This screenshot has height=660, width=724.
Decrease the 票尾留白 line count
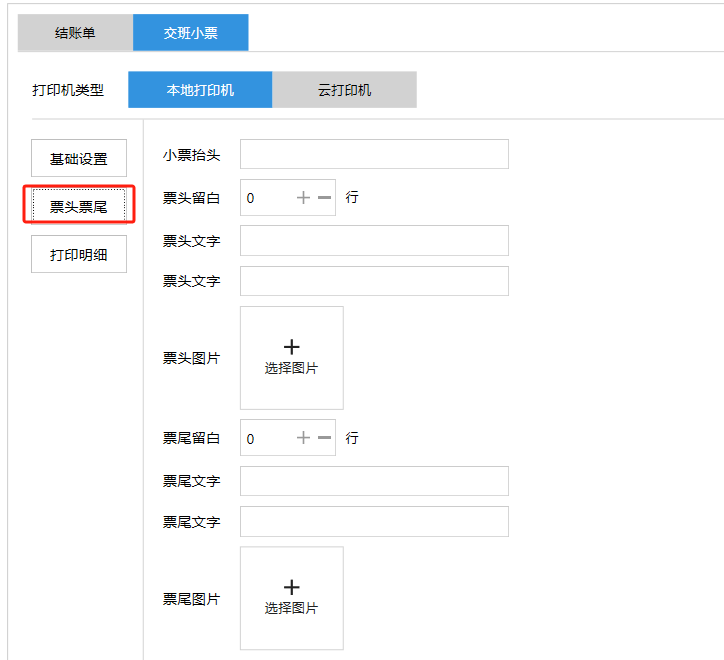324,438
